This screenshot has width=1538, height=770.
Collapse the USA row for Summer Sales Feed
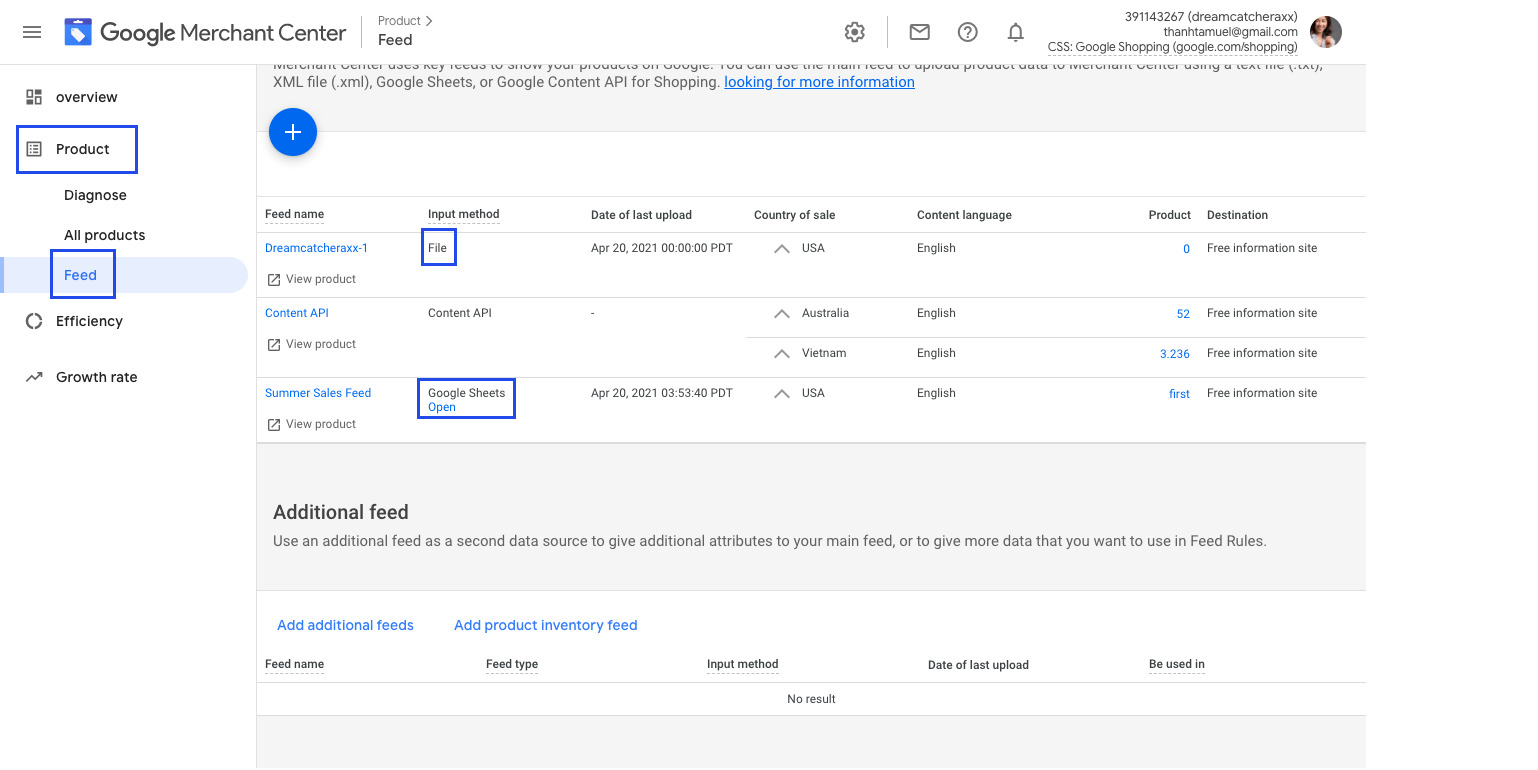(781, 392)
